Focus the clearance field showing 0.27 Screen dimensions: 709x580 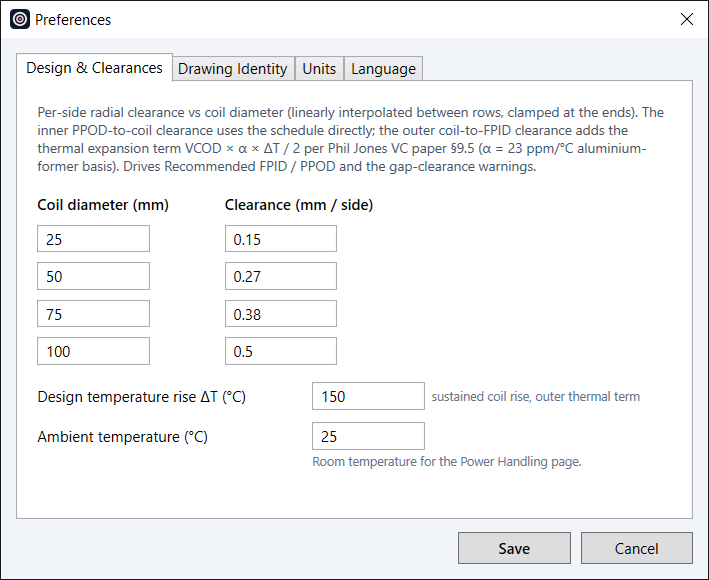pyautogui.click(x=281, y=276)
